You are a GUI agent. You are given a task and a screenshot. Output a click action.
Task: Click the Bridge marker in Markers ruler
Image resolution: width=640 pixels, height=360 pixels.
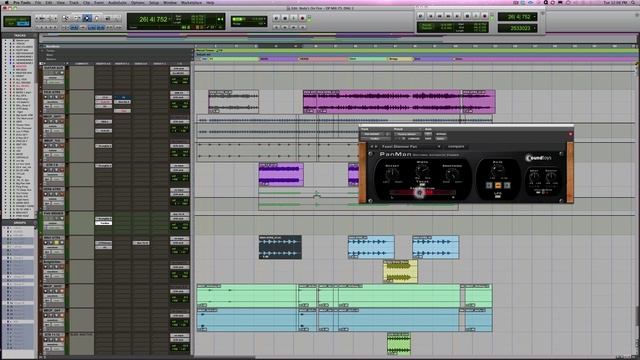coord(394,59)
